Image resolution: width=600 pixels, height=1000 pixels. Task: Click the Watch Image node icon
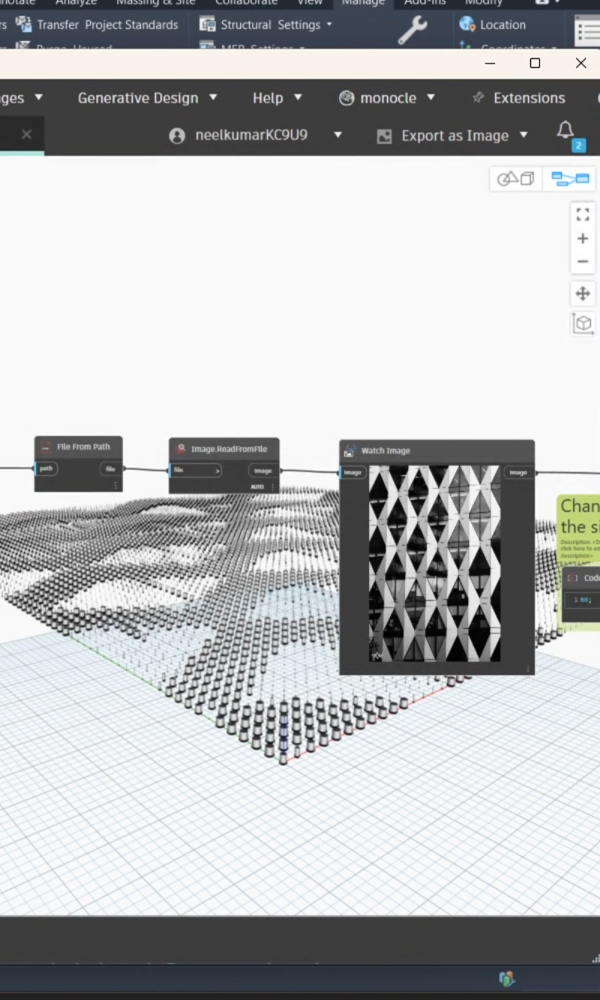coord(349,451)
